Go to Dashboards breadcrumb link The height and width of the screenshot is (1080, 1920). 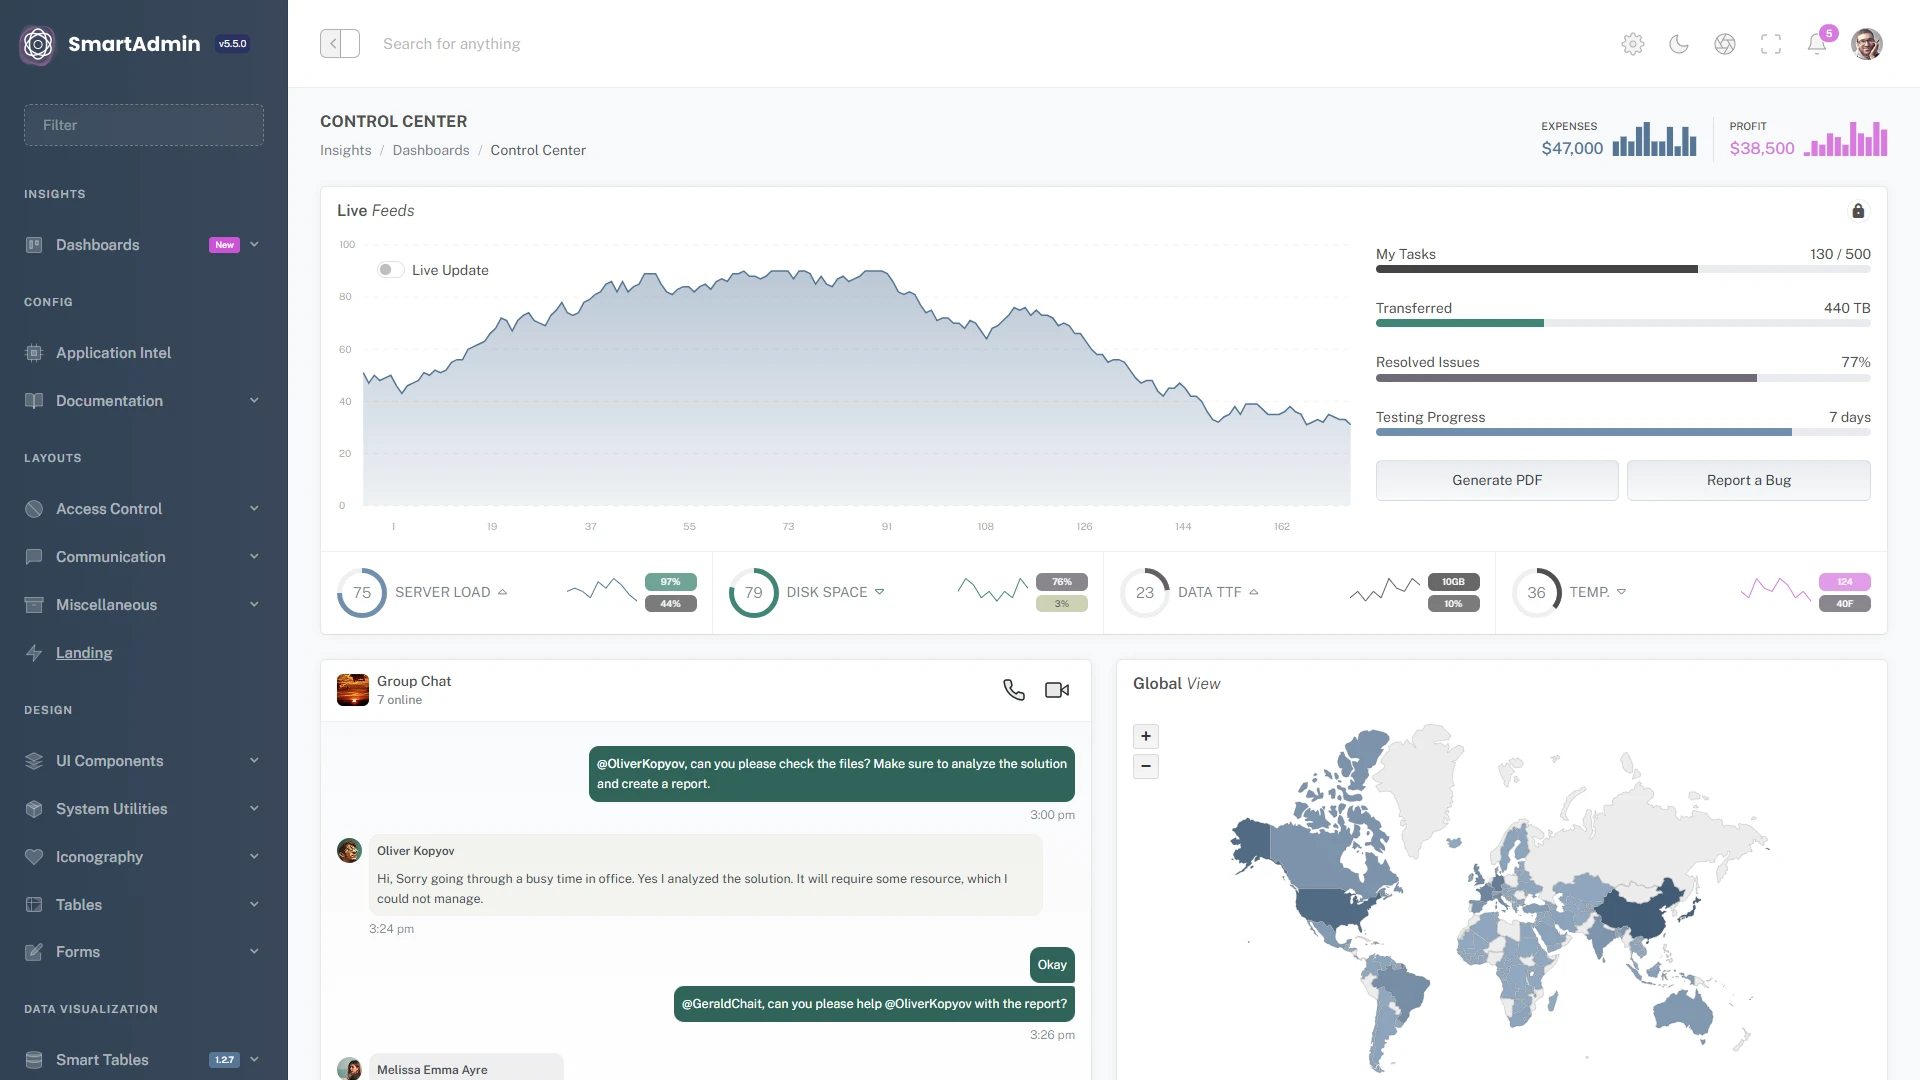(431, 151)
